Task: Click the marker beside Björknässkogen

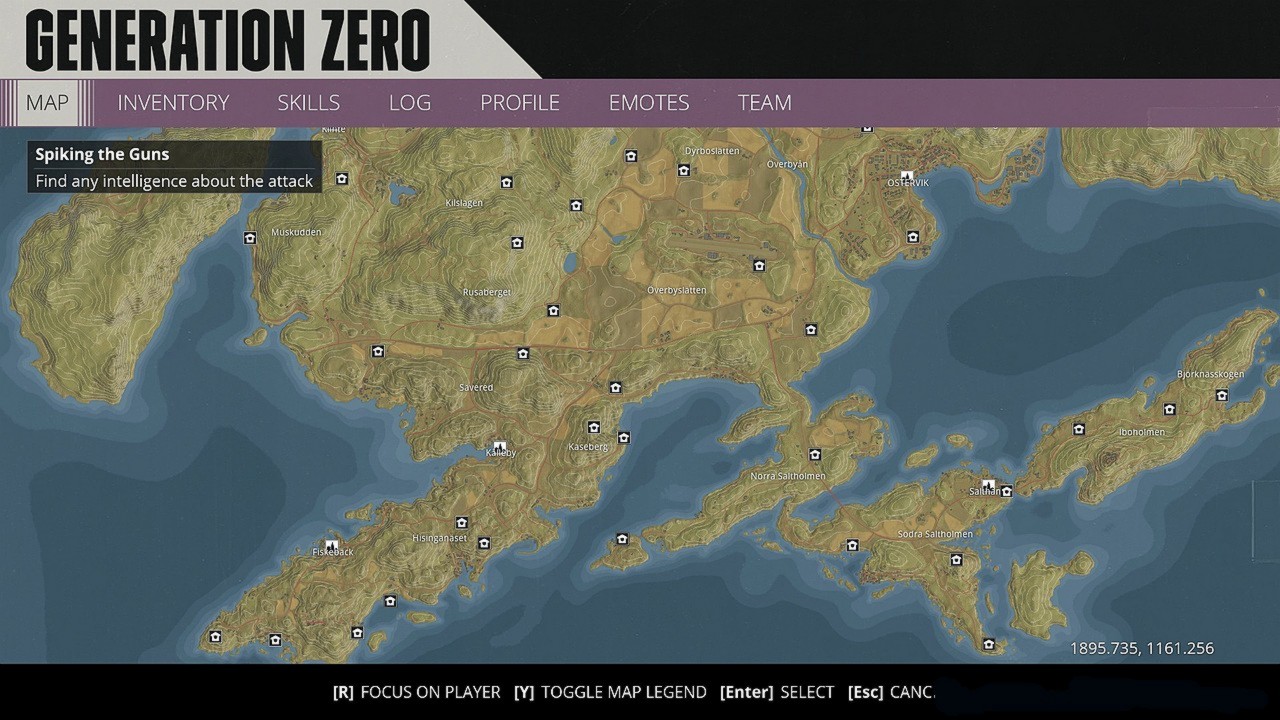Action: [1222, 396]
